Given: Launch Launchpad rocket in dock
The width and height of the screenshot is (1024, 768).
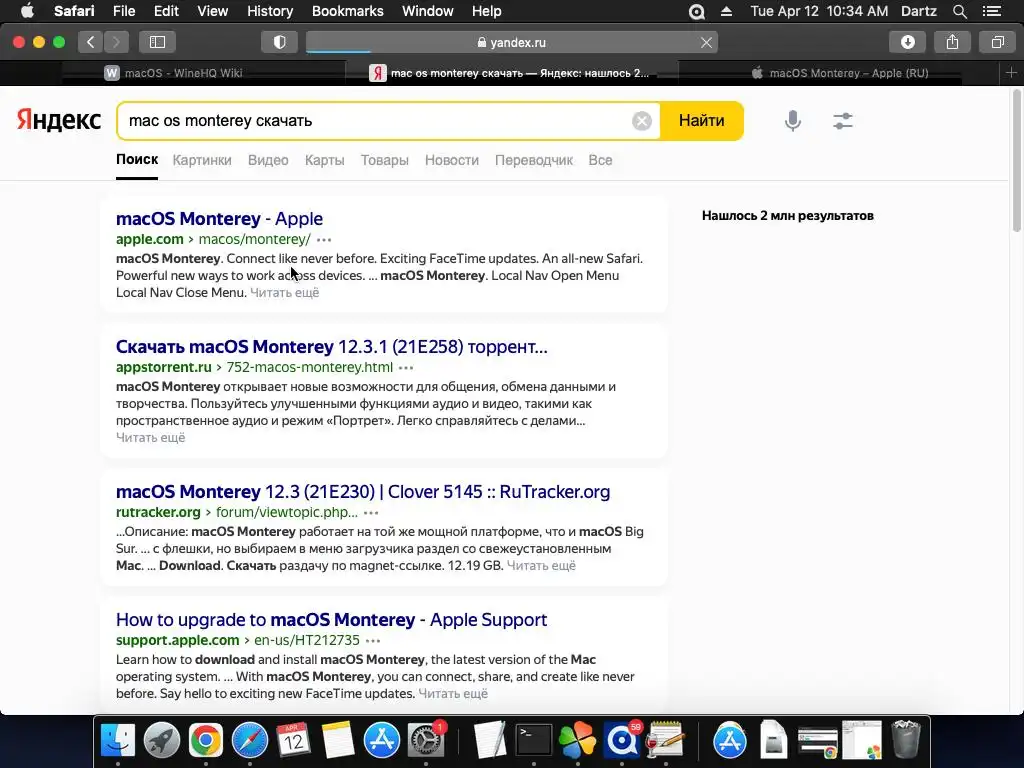Looking at the screenshot, I should (x=162, y=741).
